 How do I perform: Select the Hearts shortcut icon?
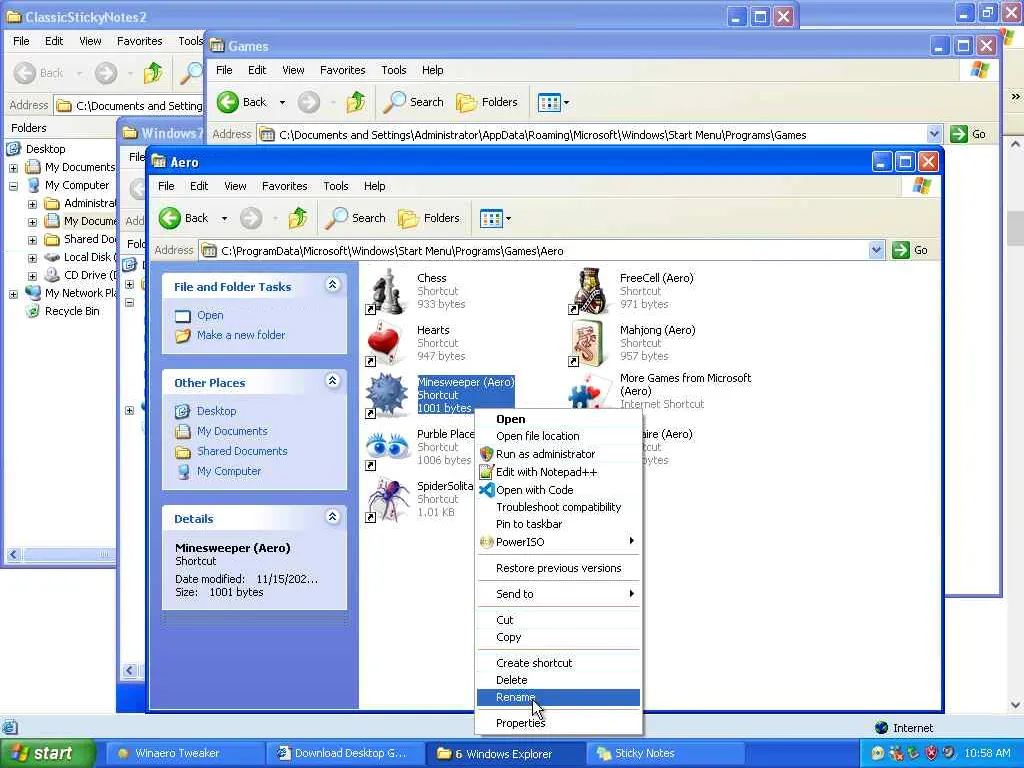(x=386, y=344)
